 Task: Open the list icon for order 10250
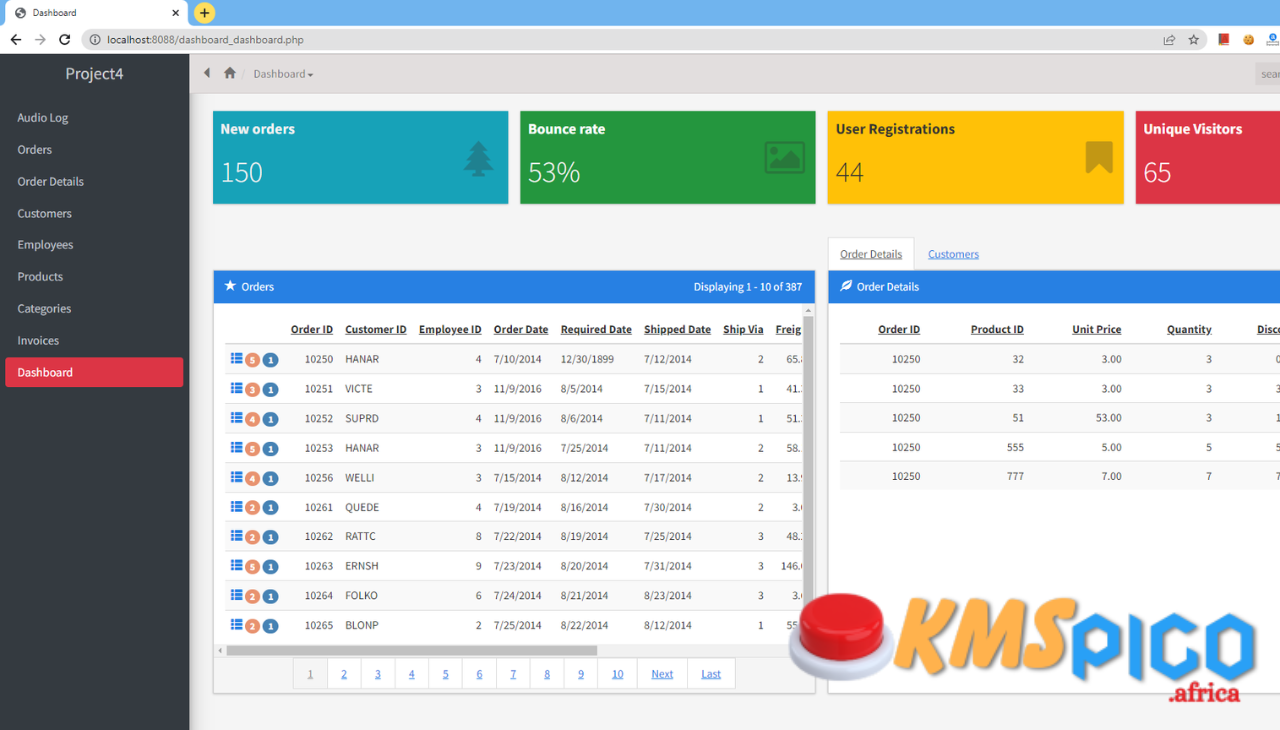237,358
